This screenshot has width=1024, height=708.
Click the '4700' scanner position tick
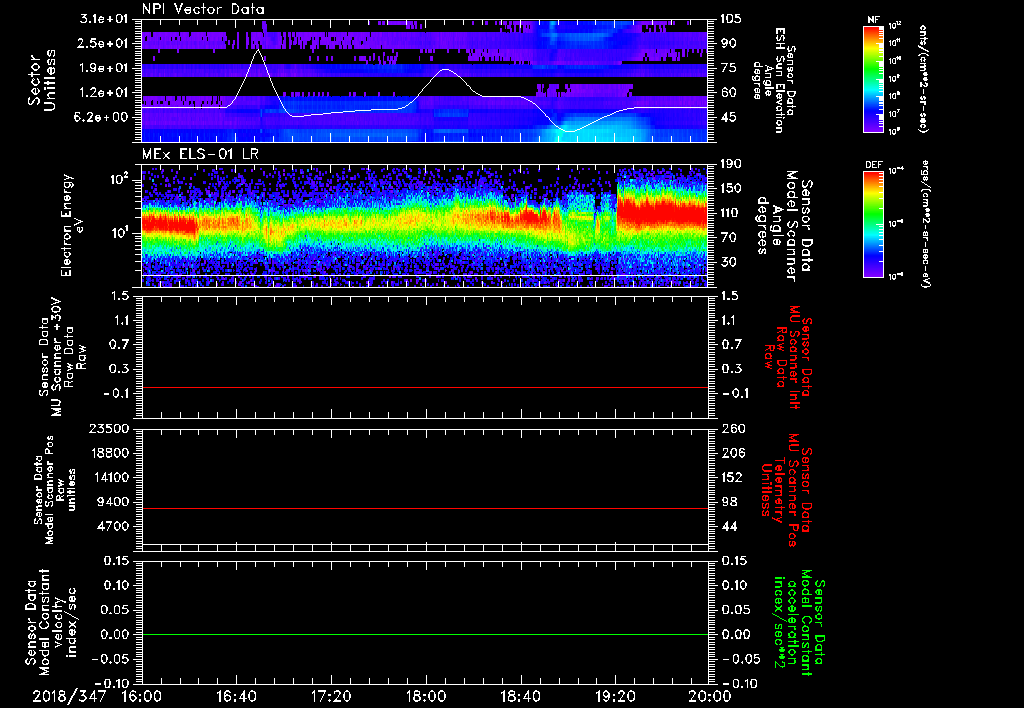pyautogui.click(x=114, y=526)
